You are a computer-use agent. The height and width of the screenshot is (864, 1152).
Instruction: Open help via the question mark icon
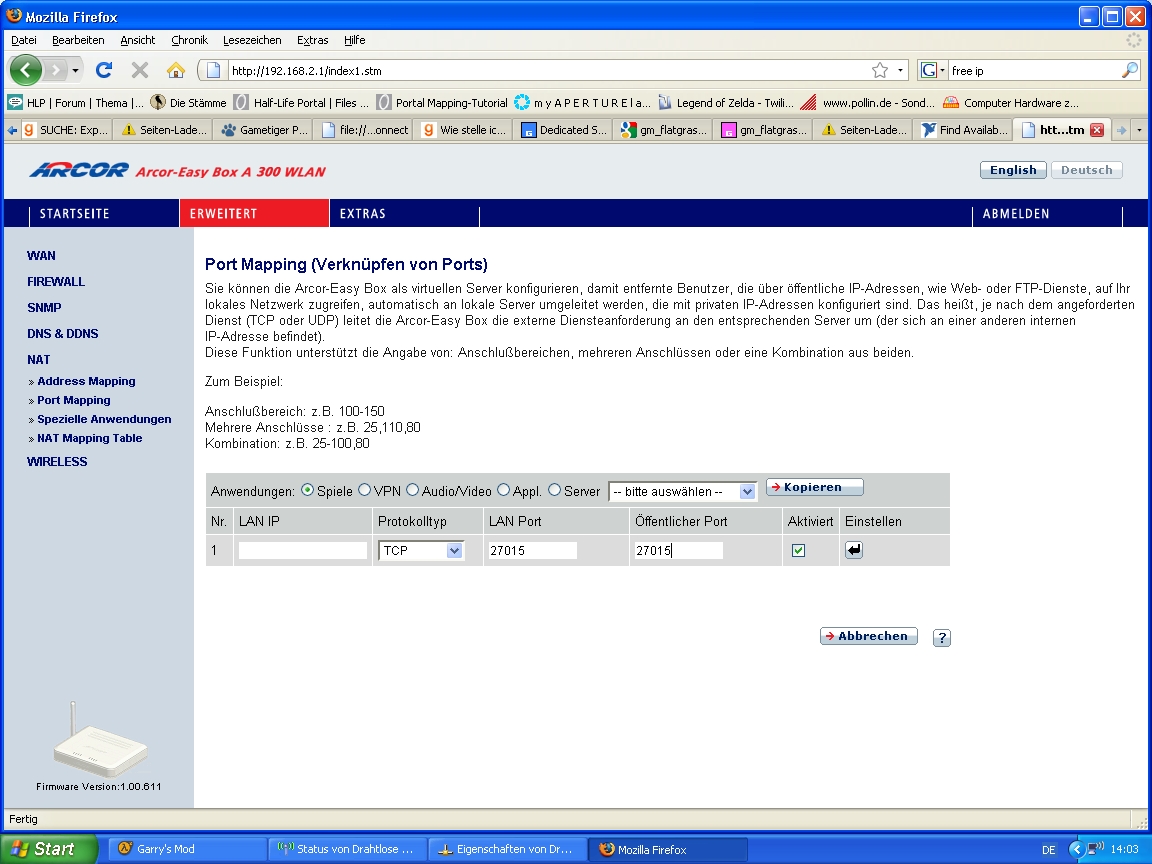coord(941,638)
